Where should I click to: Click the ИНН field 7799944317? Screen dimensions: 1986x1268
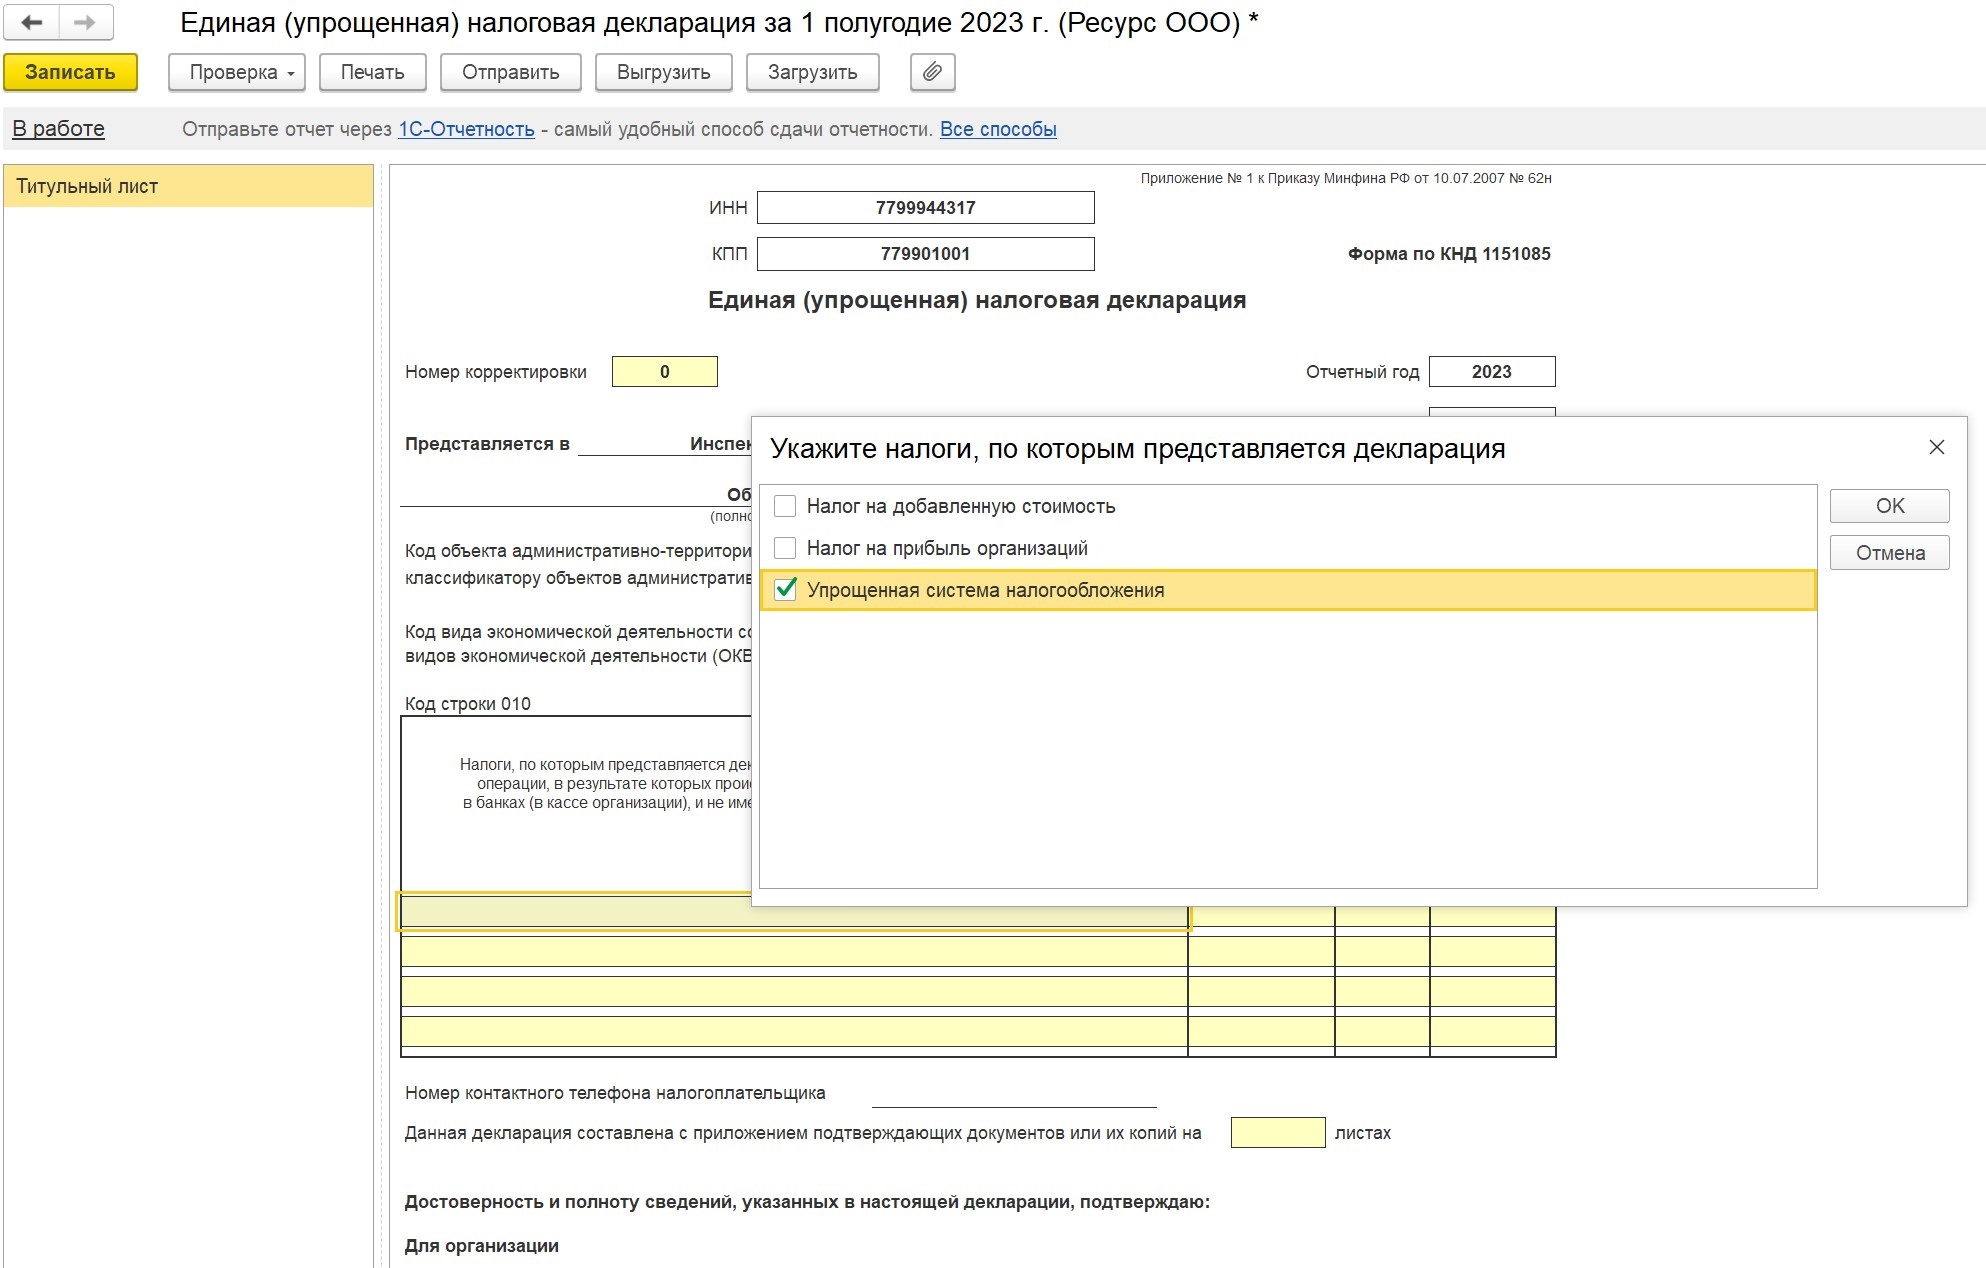pyautogui.click(x=926, y=208)
